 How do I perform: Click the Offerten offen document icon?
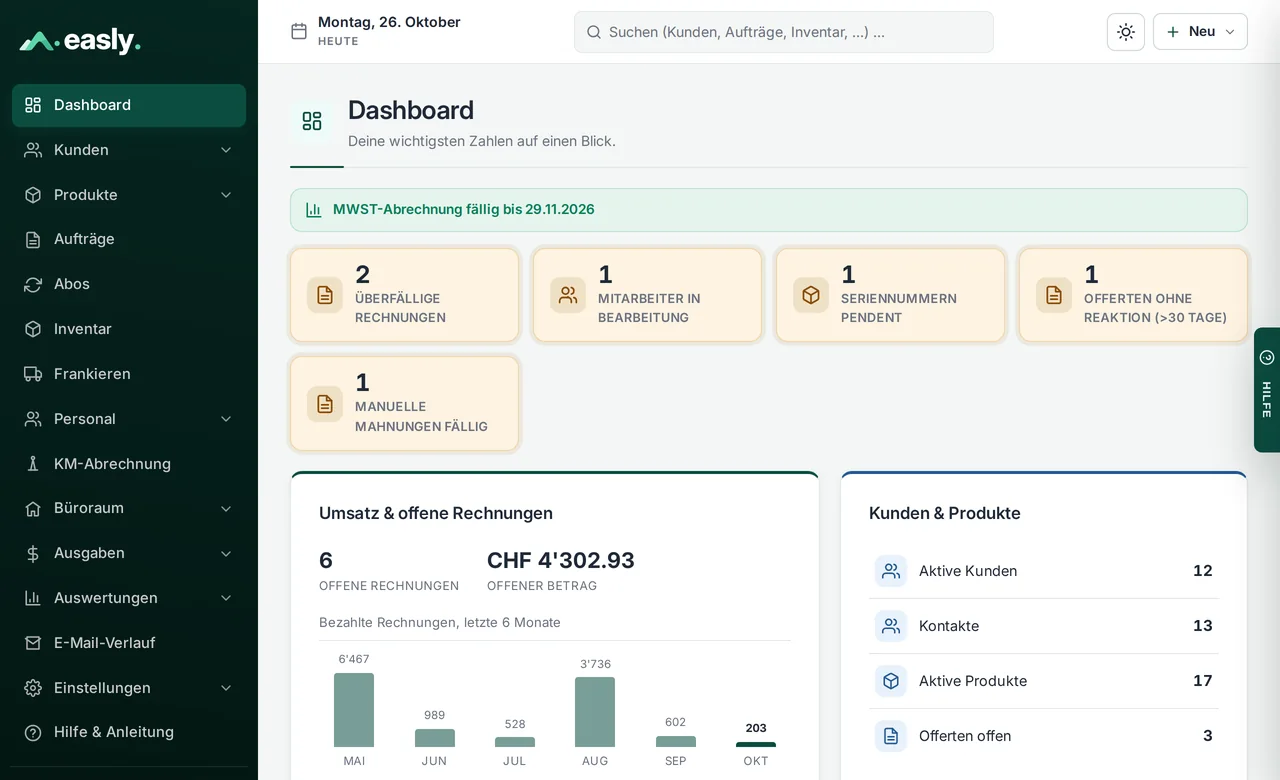[891, 736]
